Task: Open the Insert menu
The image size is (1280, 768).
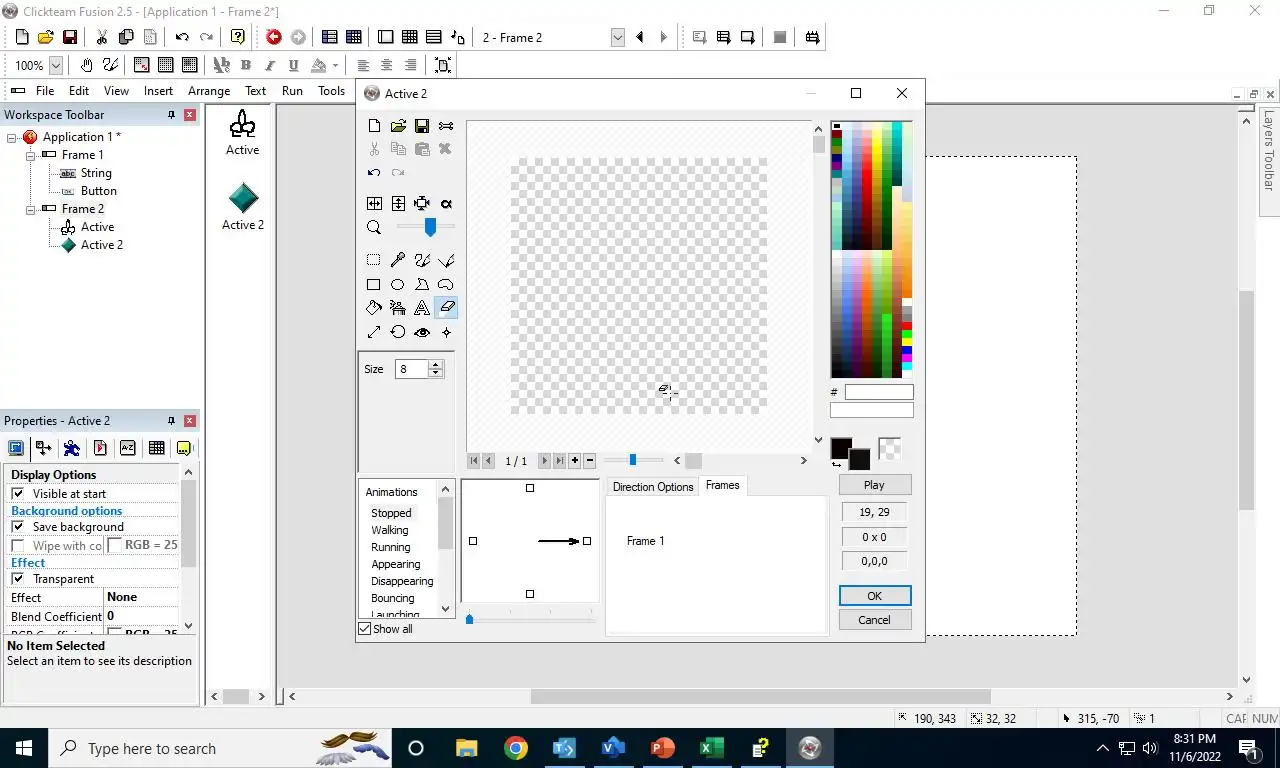Action: (x=158, y=91)
